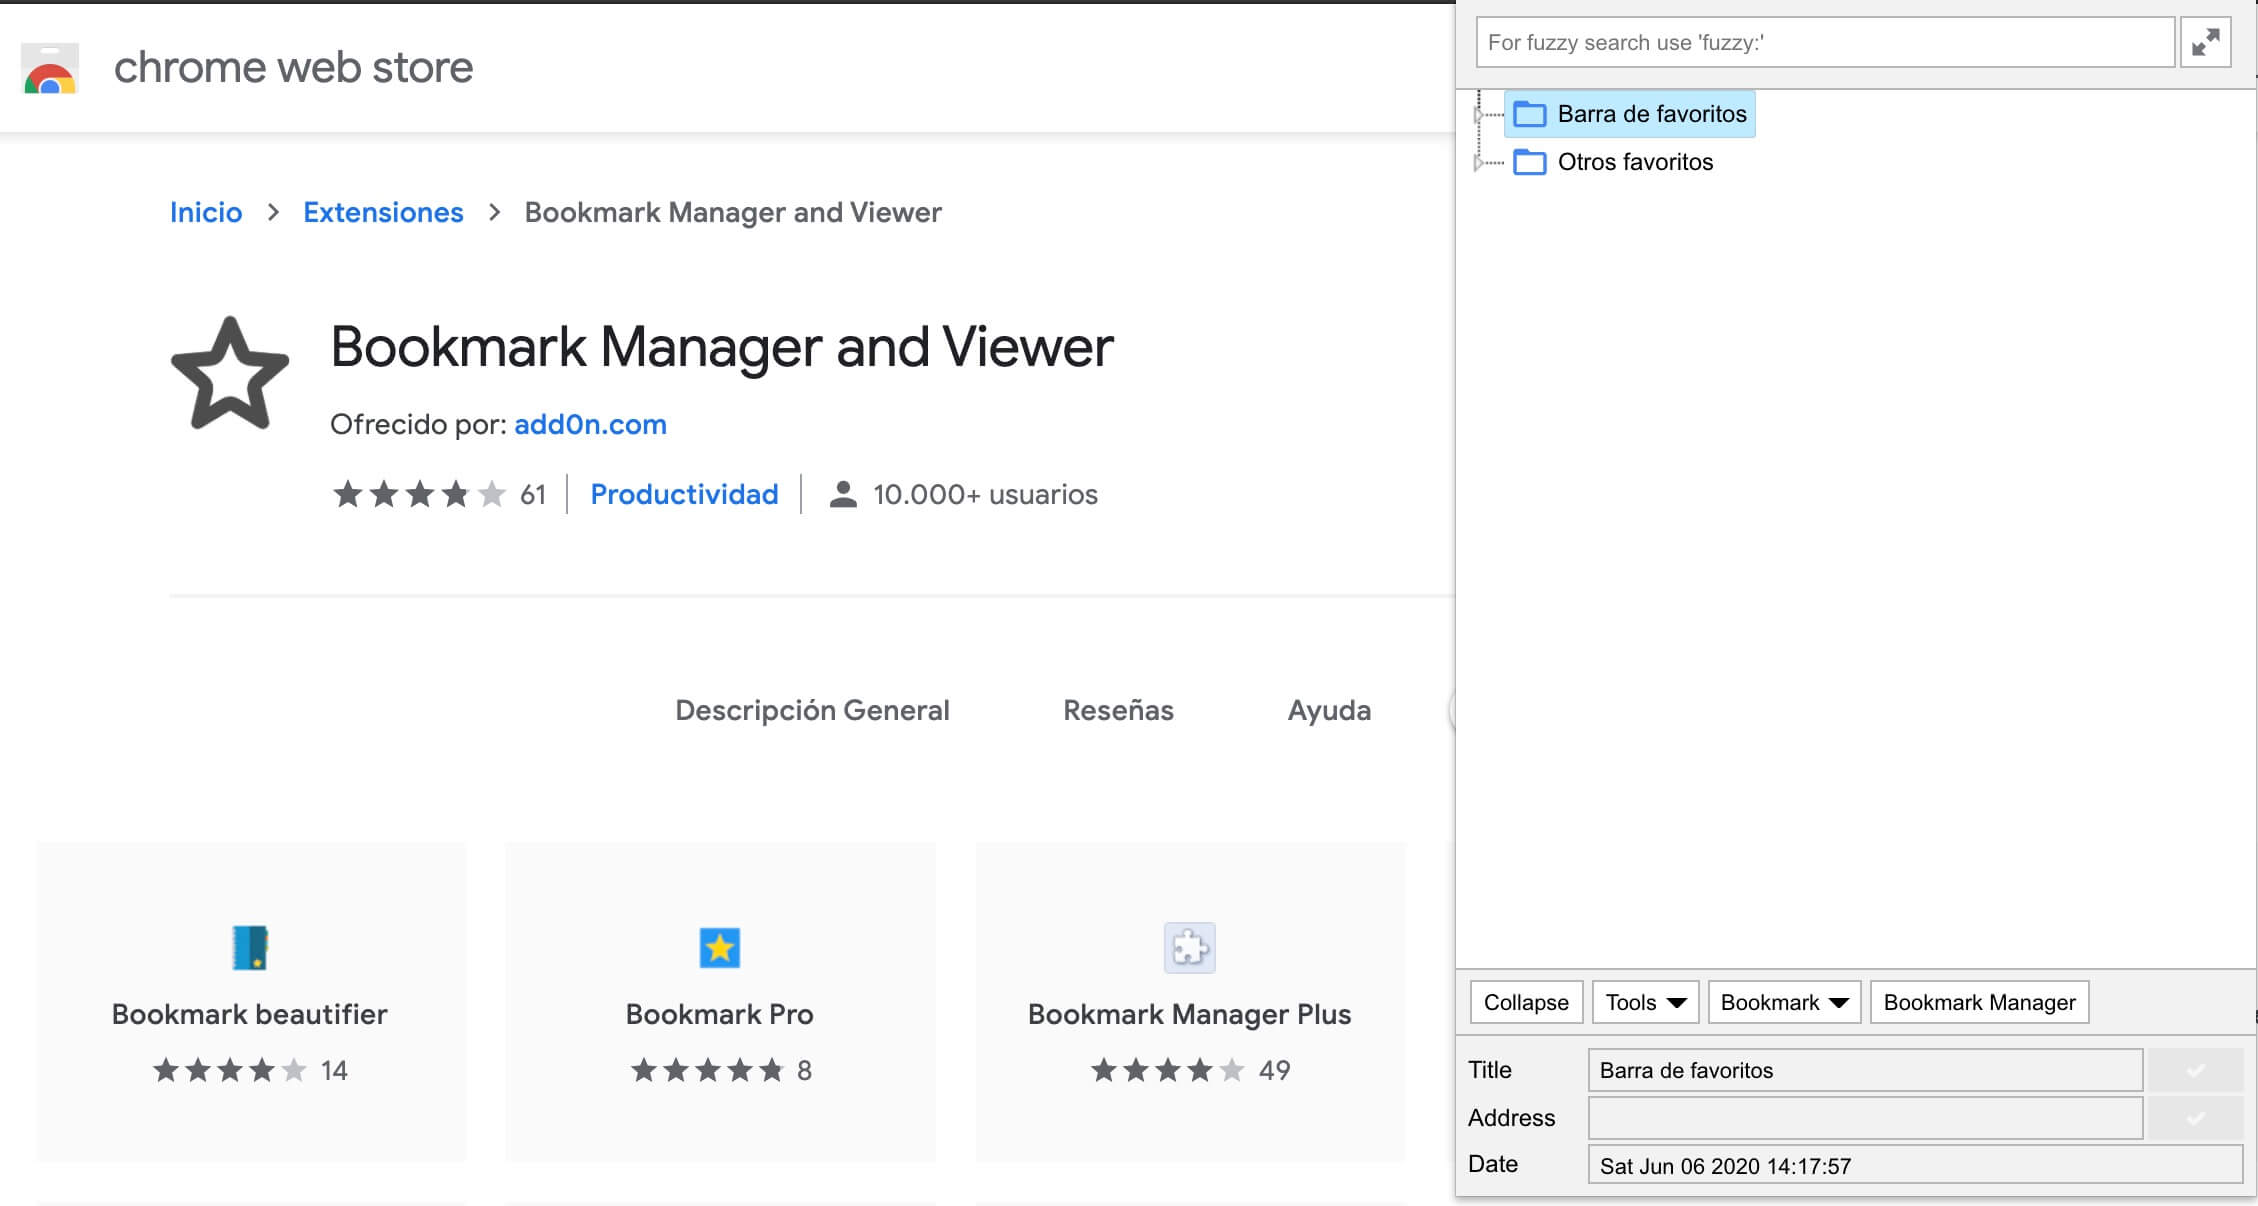Confirm Title with its checkmark button
Viewport: 2258px width, 1206px height.
tap(2195, 1070)
